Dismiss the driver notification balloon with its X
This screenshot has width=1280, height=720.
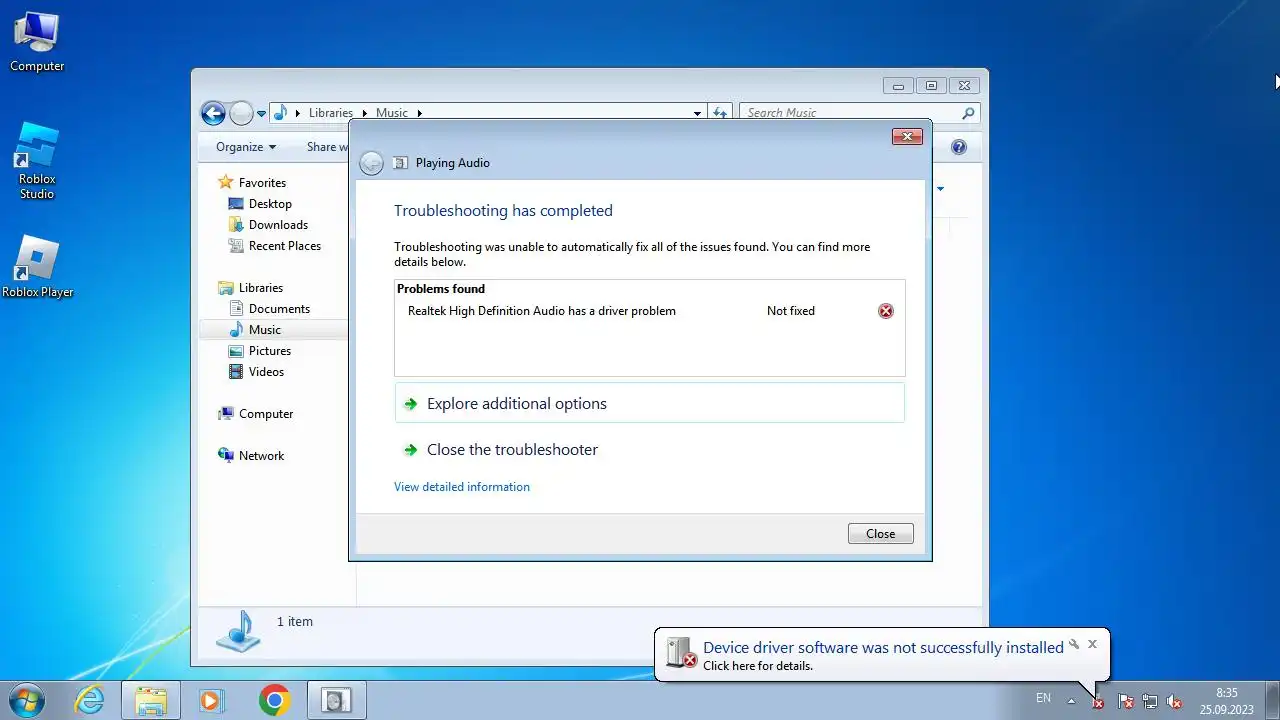point(1093,645)
